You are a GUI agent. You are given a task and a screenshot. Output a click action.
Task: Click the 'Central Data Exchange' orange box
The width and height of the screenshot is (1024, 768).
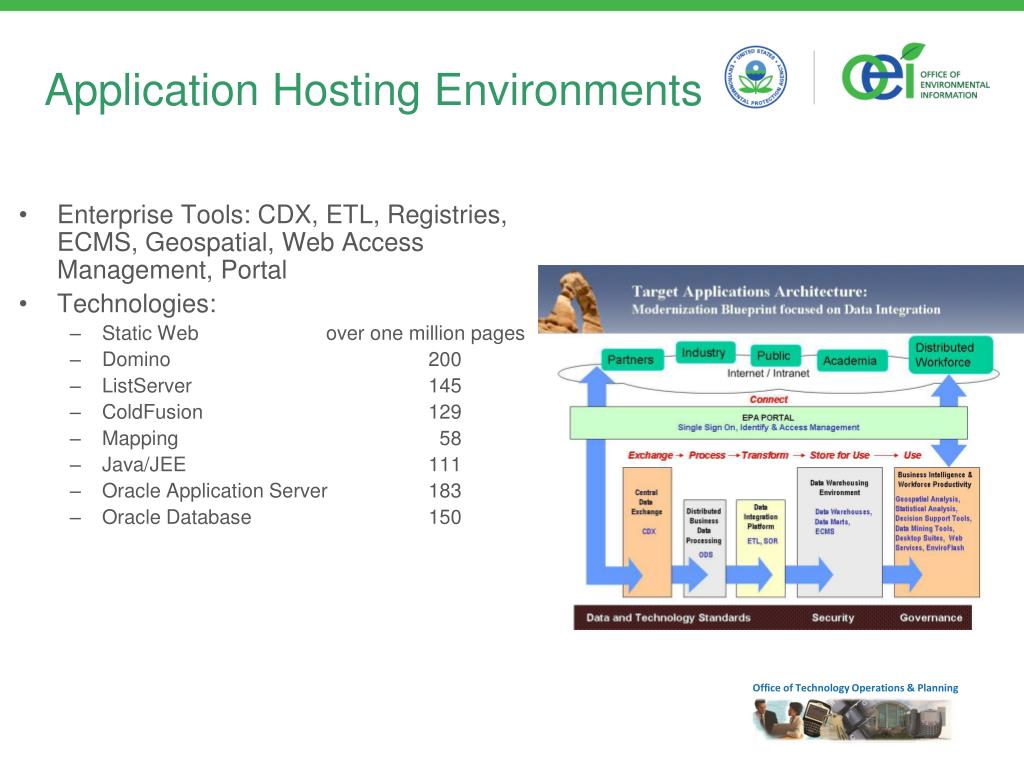pyautogui.click(x=647, y=532)
